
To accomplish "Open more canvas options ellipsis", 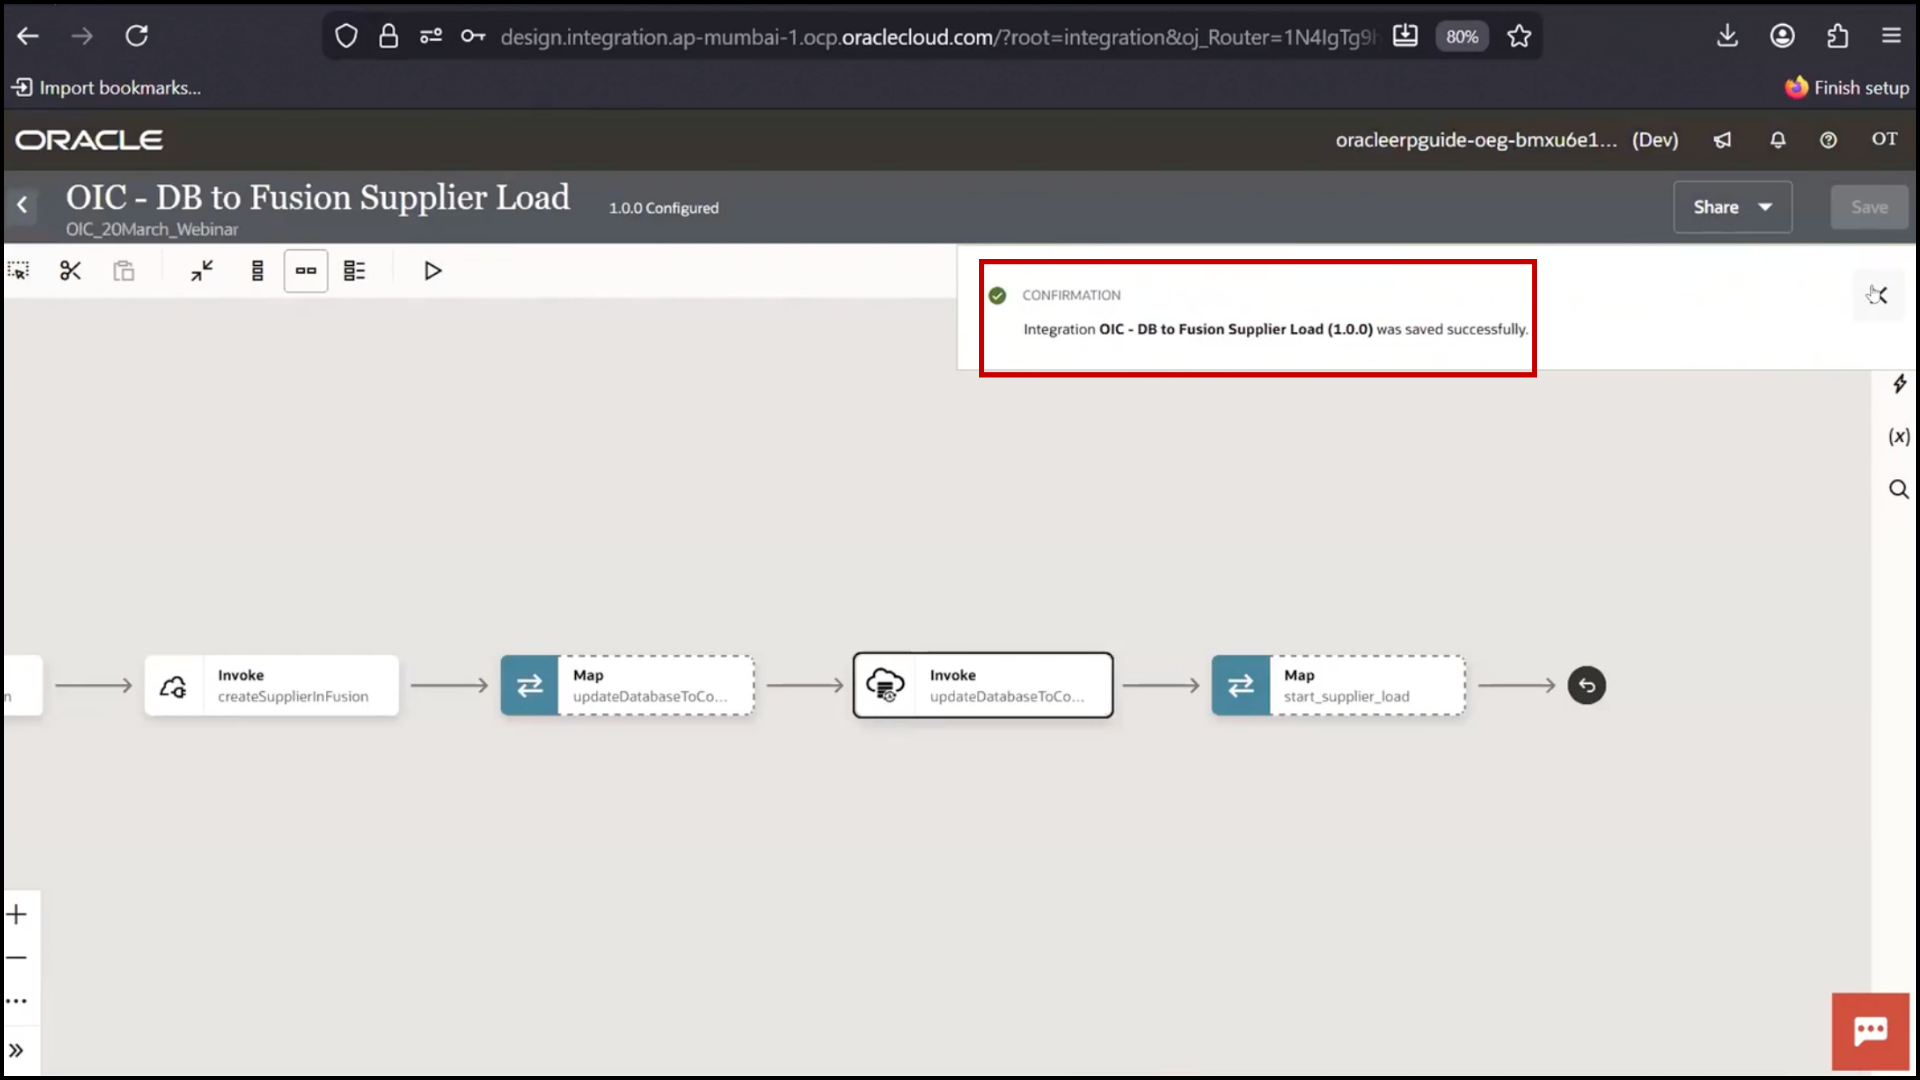I will 17,1001.
